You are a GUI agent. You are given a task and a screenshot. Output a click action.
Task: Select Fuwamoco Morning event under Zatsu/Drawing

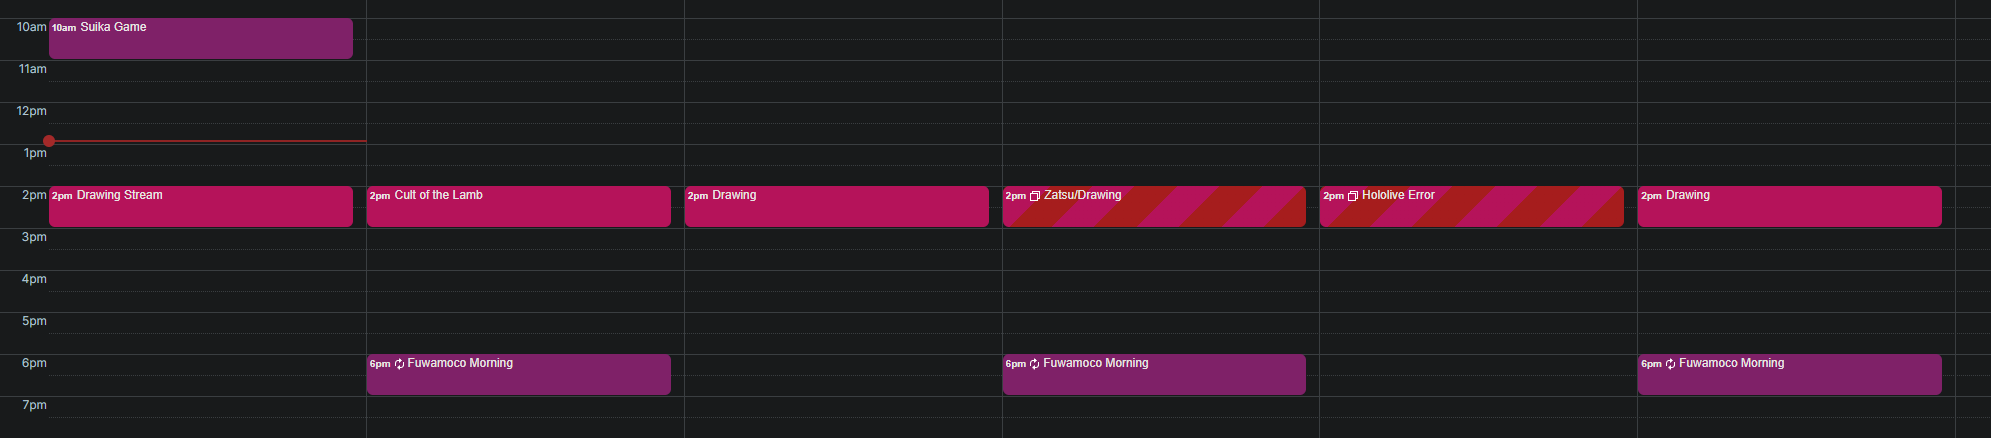click(x=1154, y=374)
